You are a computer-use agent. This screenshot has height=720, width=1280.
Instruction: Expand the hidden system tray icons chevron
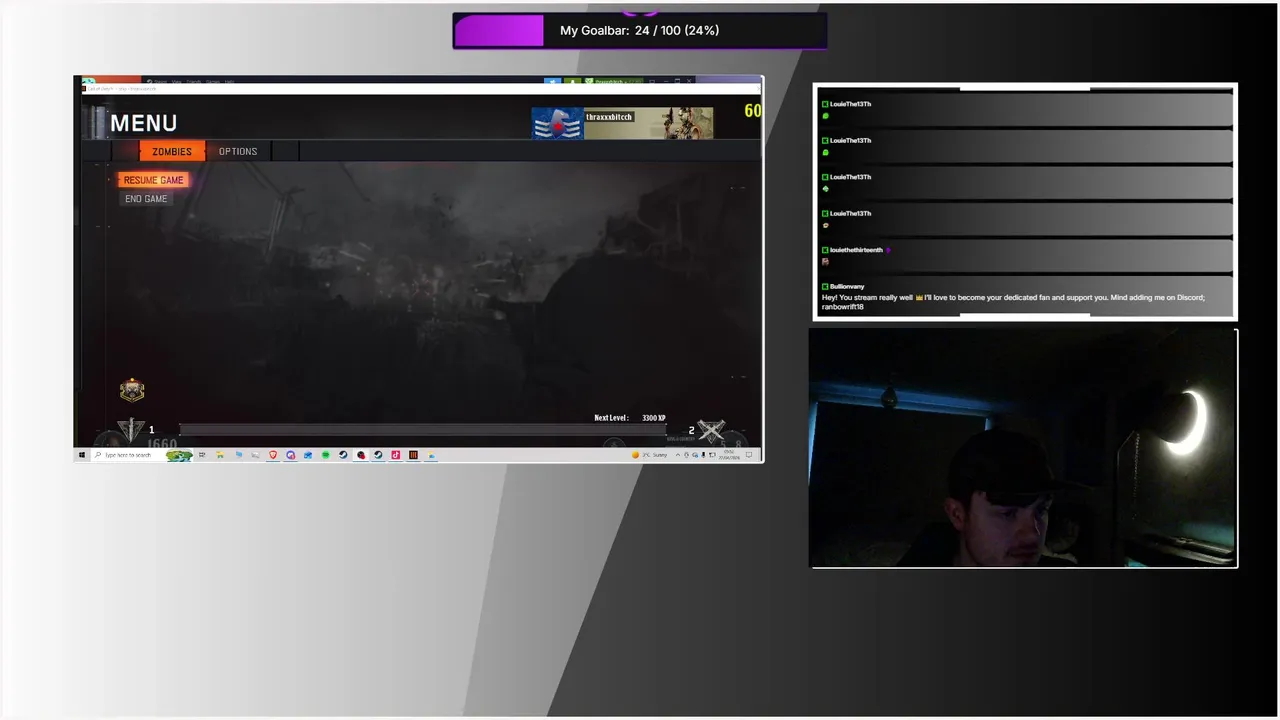pos(678,455)
